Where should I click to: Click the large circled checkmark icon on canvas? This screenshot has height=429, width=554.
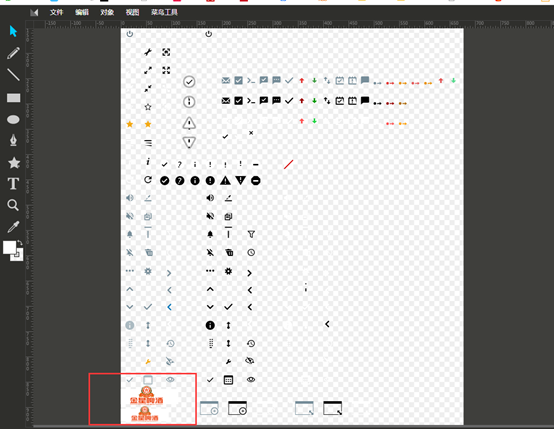tap(189, 82)
